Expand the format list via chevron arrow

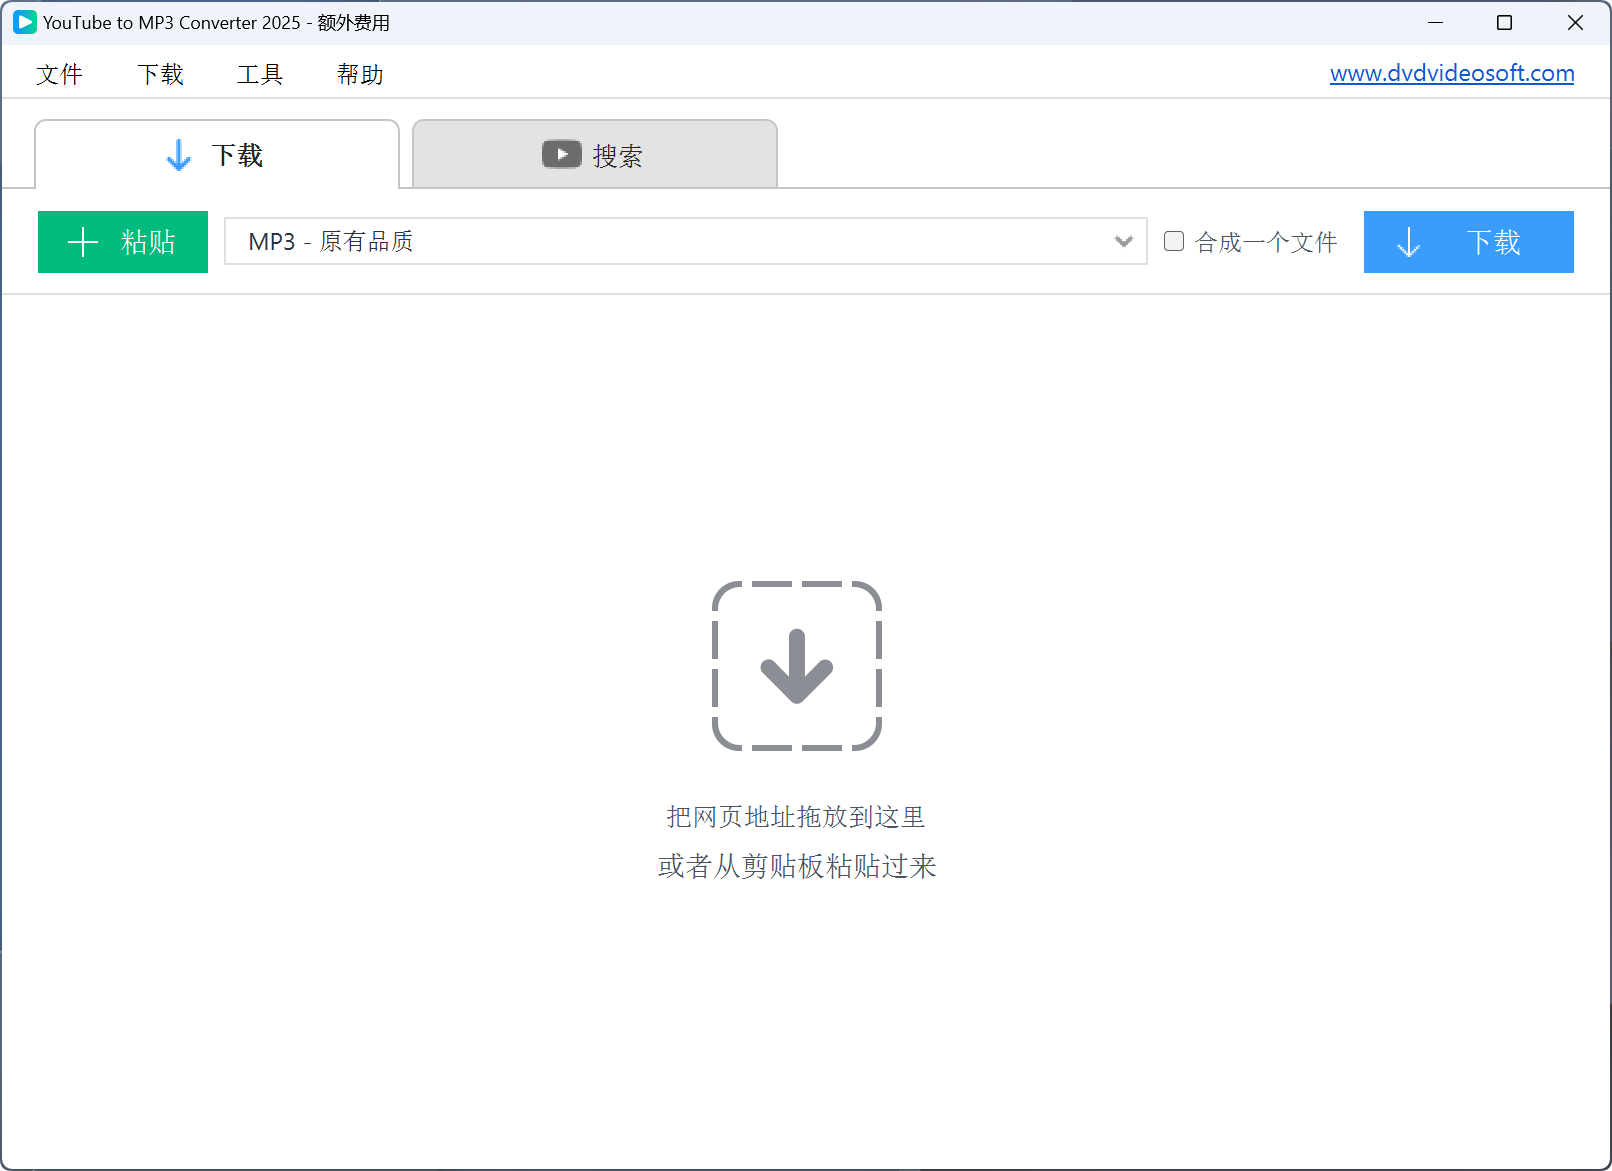click(x=1123, y=241)
